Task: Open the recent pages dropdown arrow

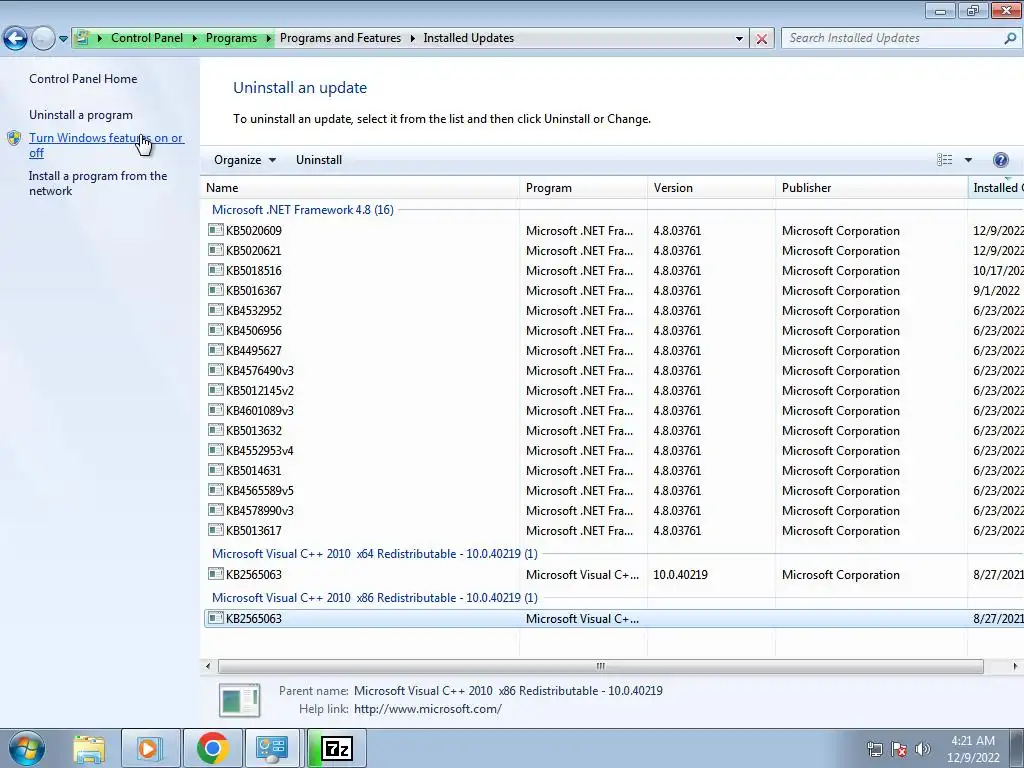Action: (63, 39)
